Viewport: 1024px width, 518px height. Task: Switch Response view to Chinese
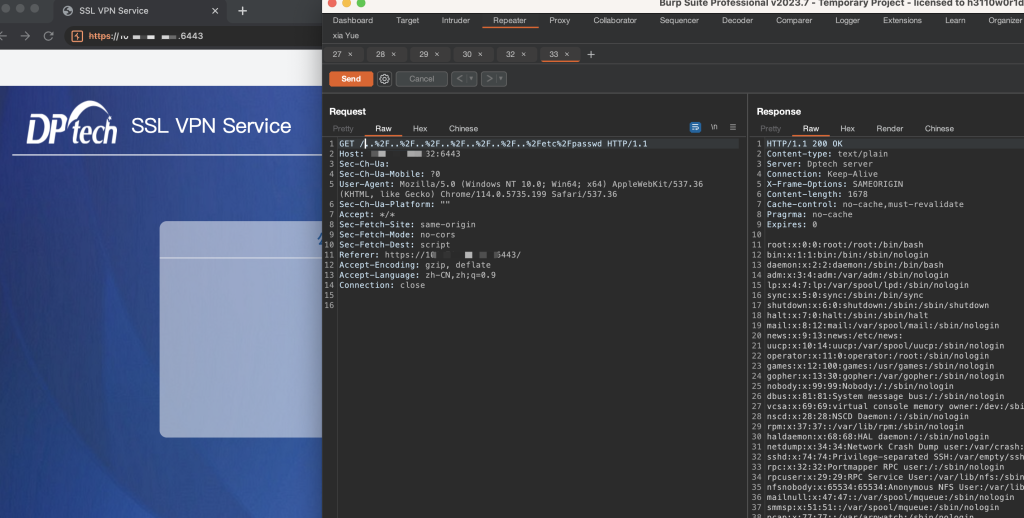[940, 129]
